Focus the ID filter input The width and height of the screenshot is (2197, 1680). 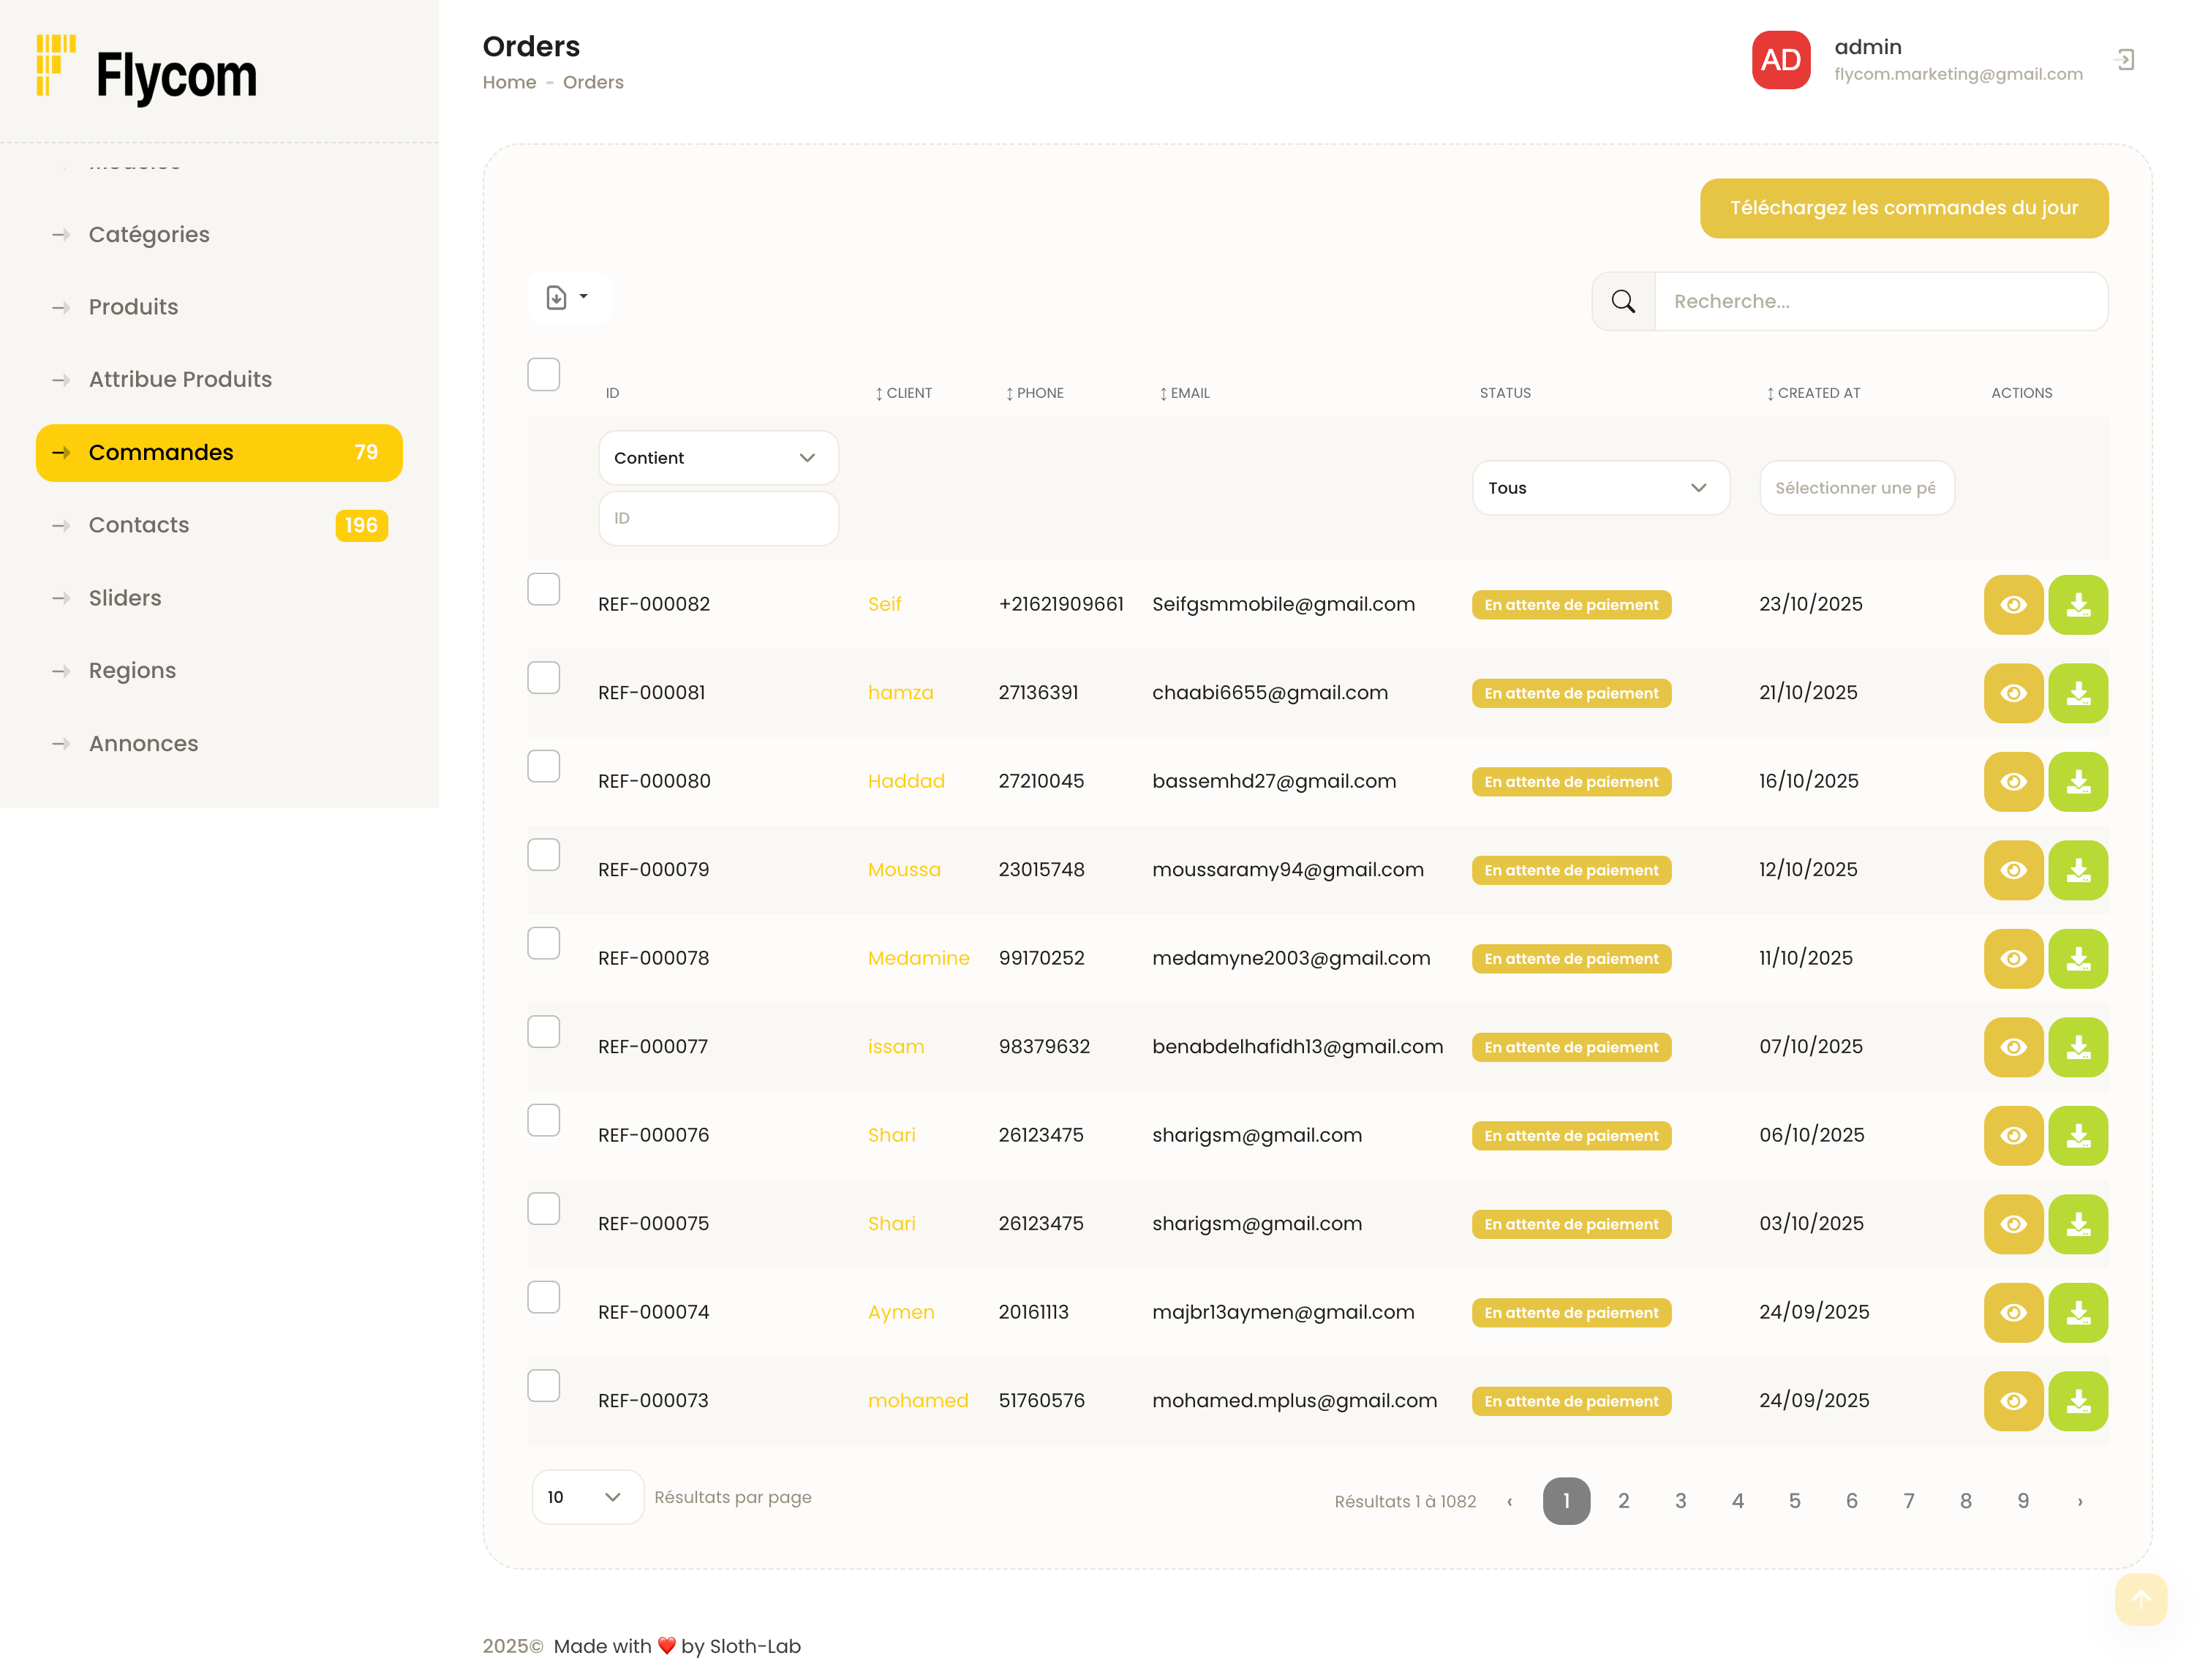[718, 518]
